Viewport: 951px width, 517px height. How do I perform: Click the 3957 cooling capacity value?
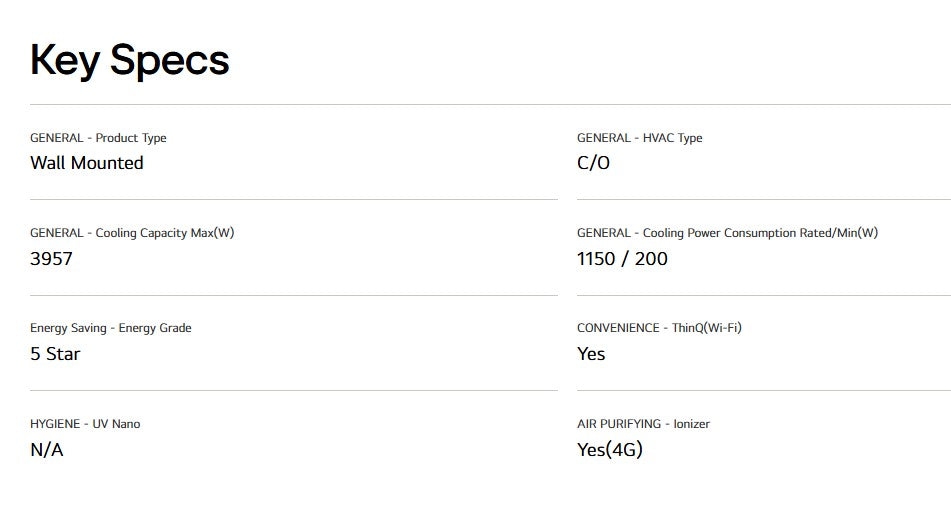[52, 258]
